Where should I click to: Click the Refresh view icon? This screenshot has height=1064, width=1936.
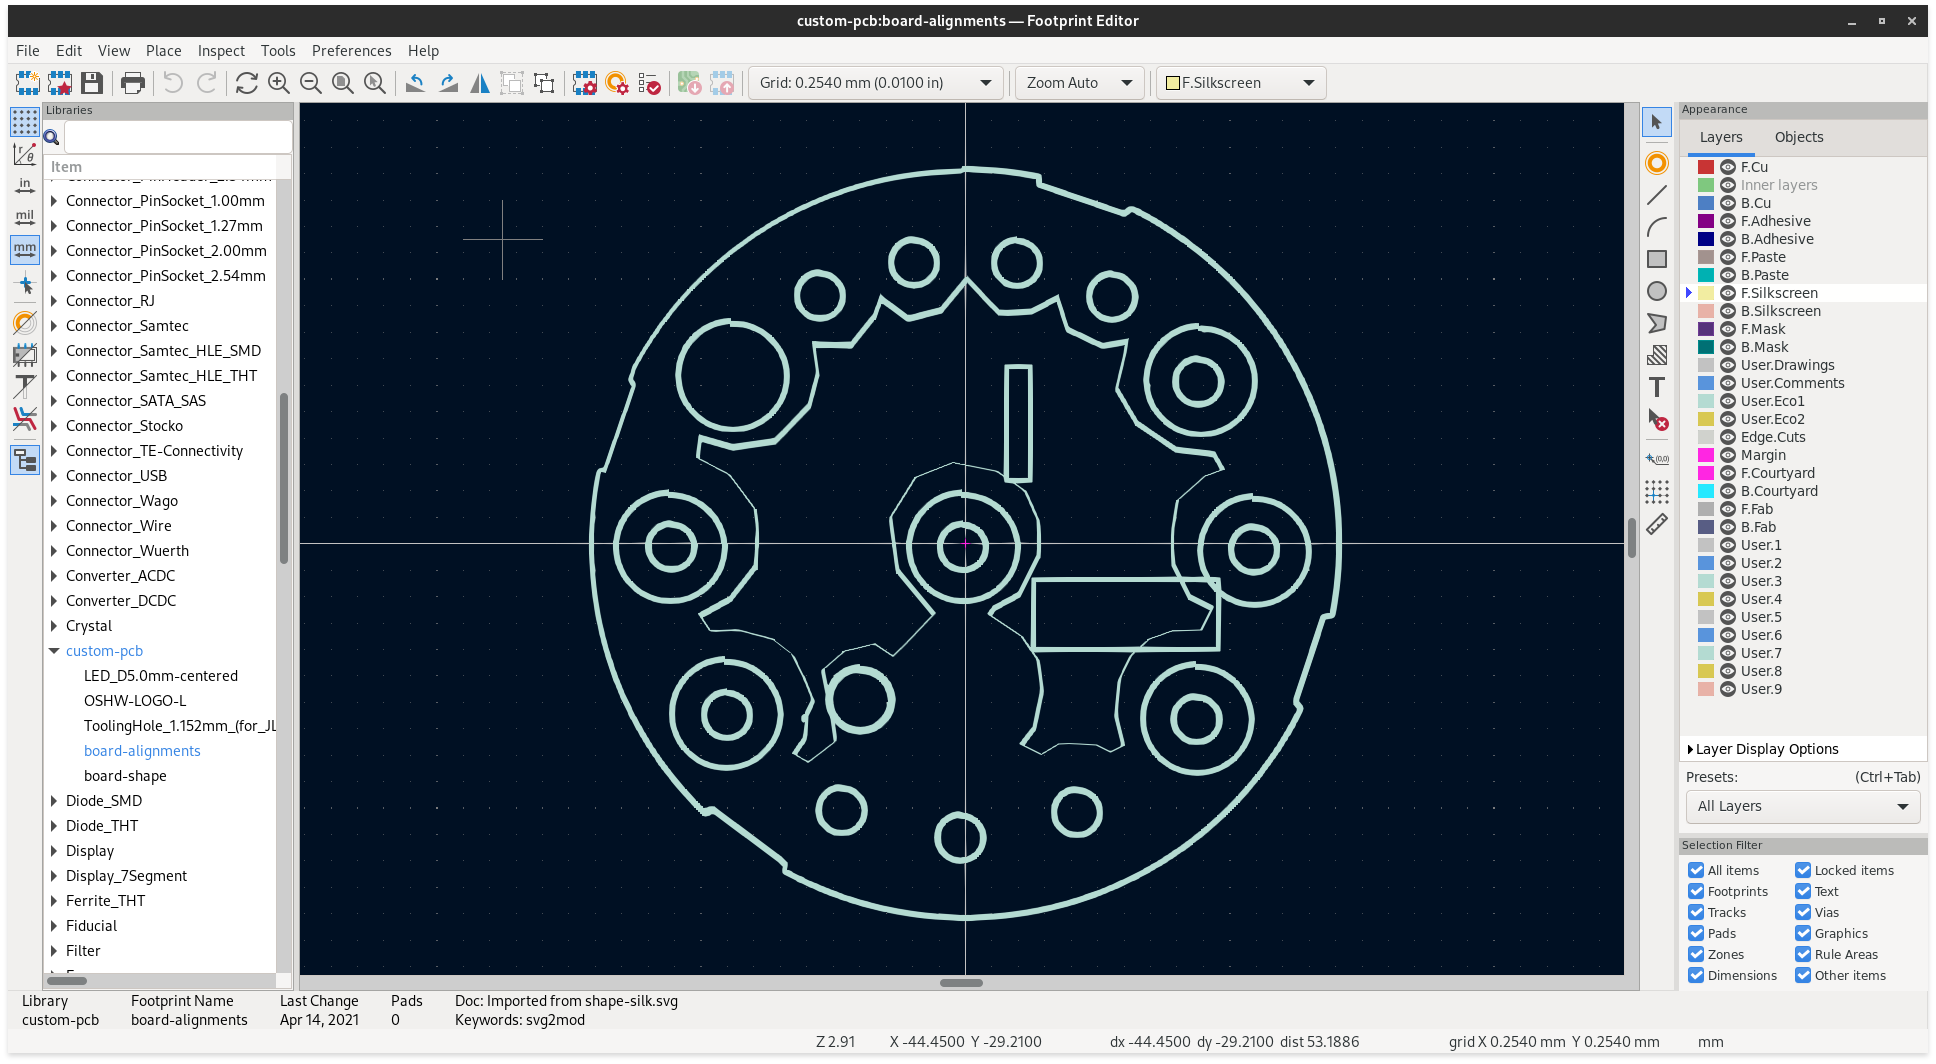tap(246, 83)
